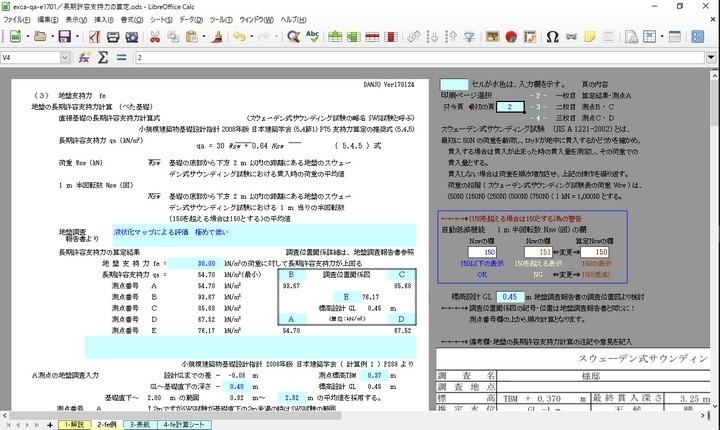Click the Name Box field showing V4
The image size is (720, 430).
pos(30,57)
